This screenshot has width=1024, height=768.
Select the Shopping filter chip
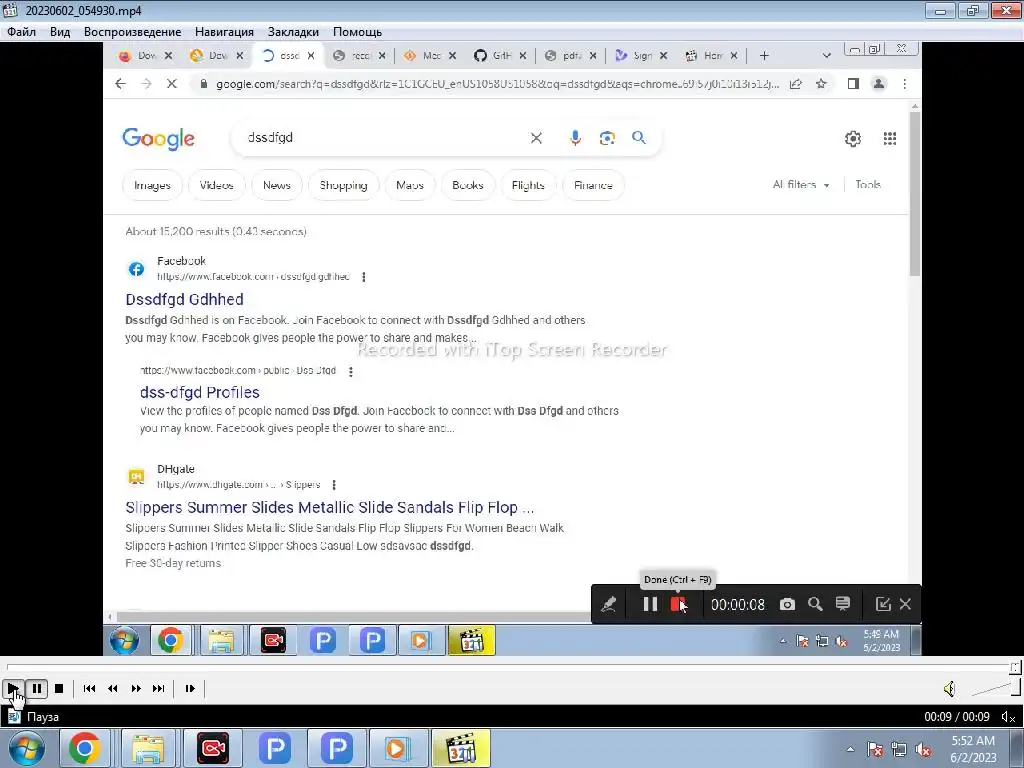click(344, 185)
